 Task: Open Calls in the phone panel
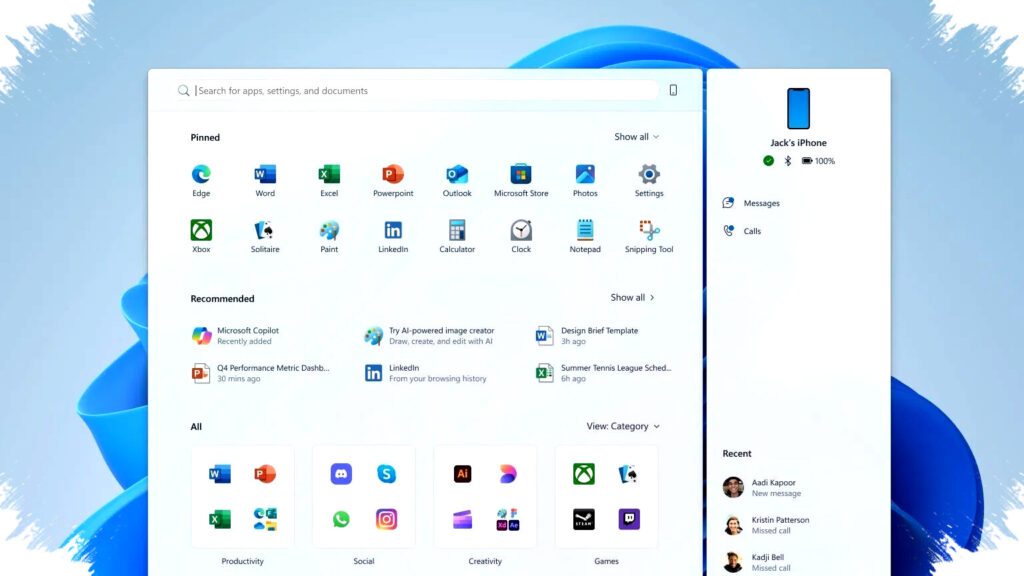pyautogui.click(x=742, y=231)
